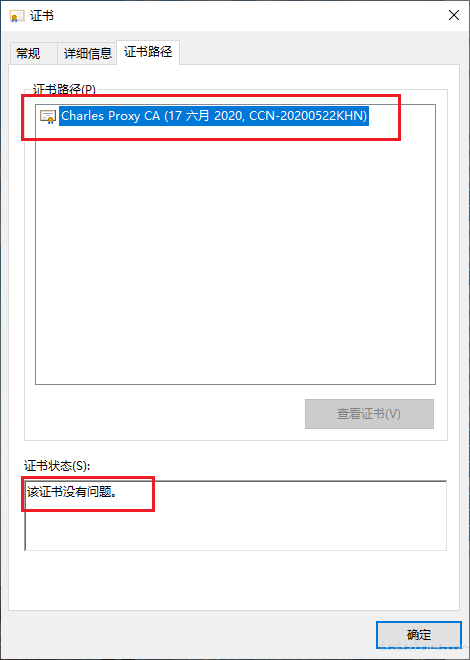The width and height of the screenshot is (470, 660).
Task: Click the empty dialog footer left of 确定
Action: [x=189, y=635]
